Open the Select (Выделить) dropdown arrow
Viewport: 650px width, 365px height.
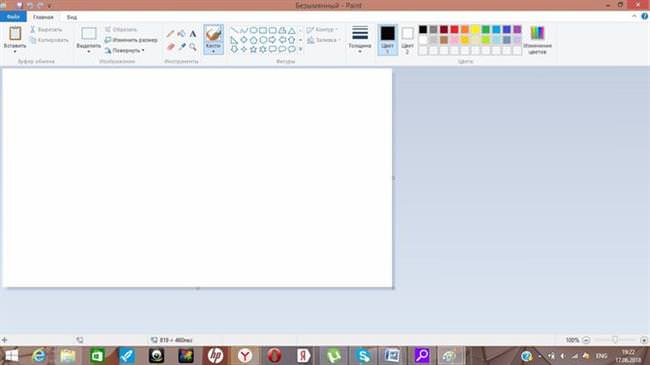tap(89, 51)
